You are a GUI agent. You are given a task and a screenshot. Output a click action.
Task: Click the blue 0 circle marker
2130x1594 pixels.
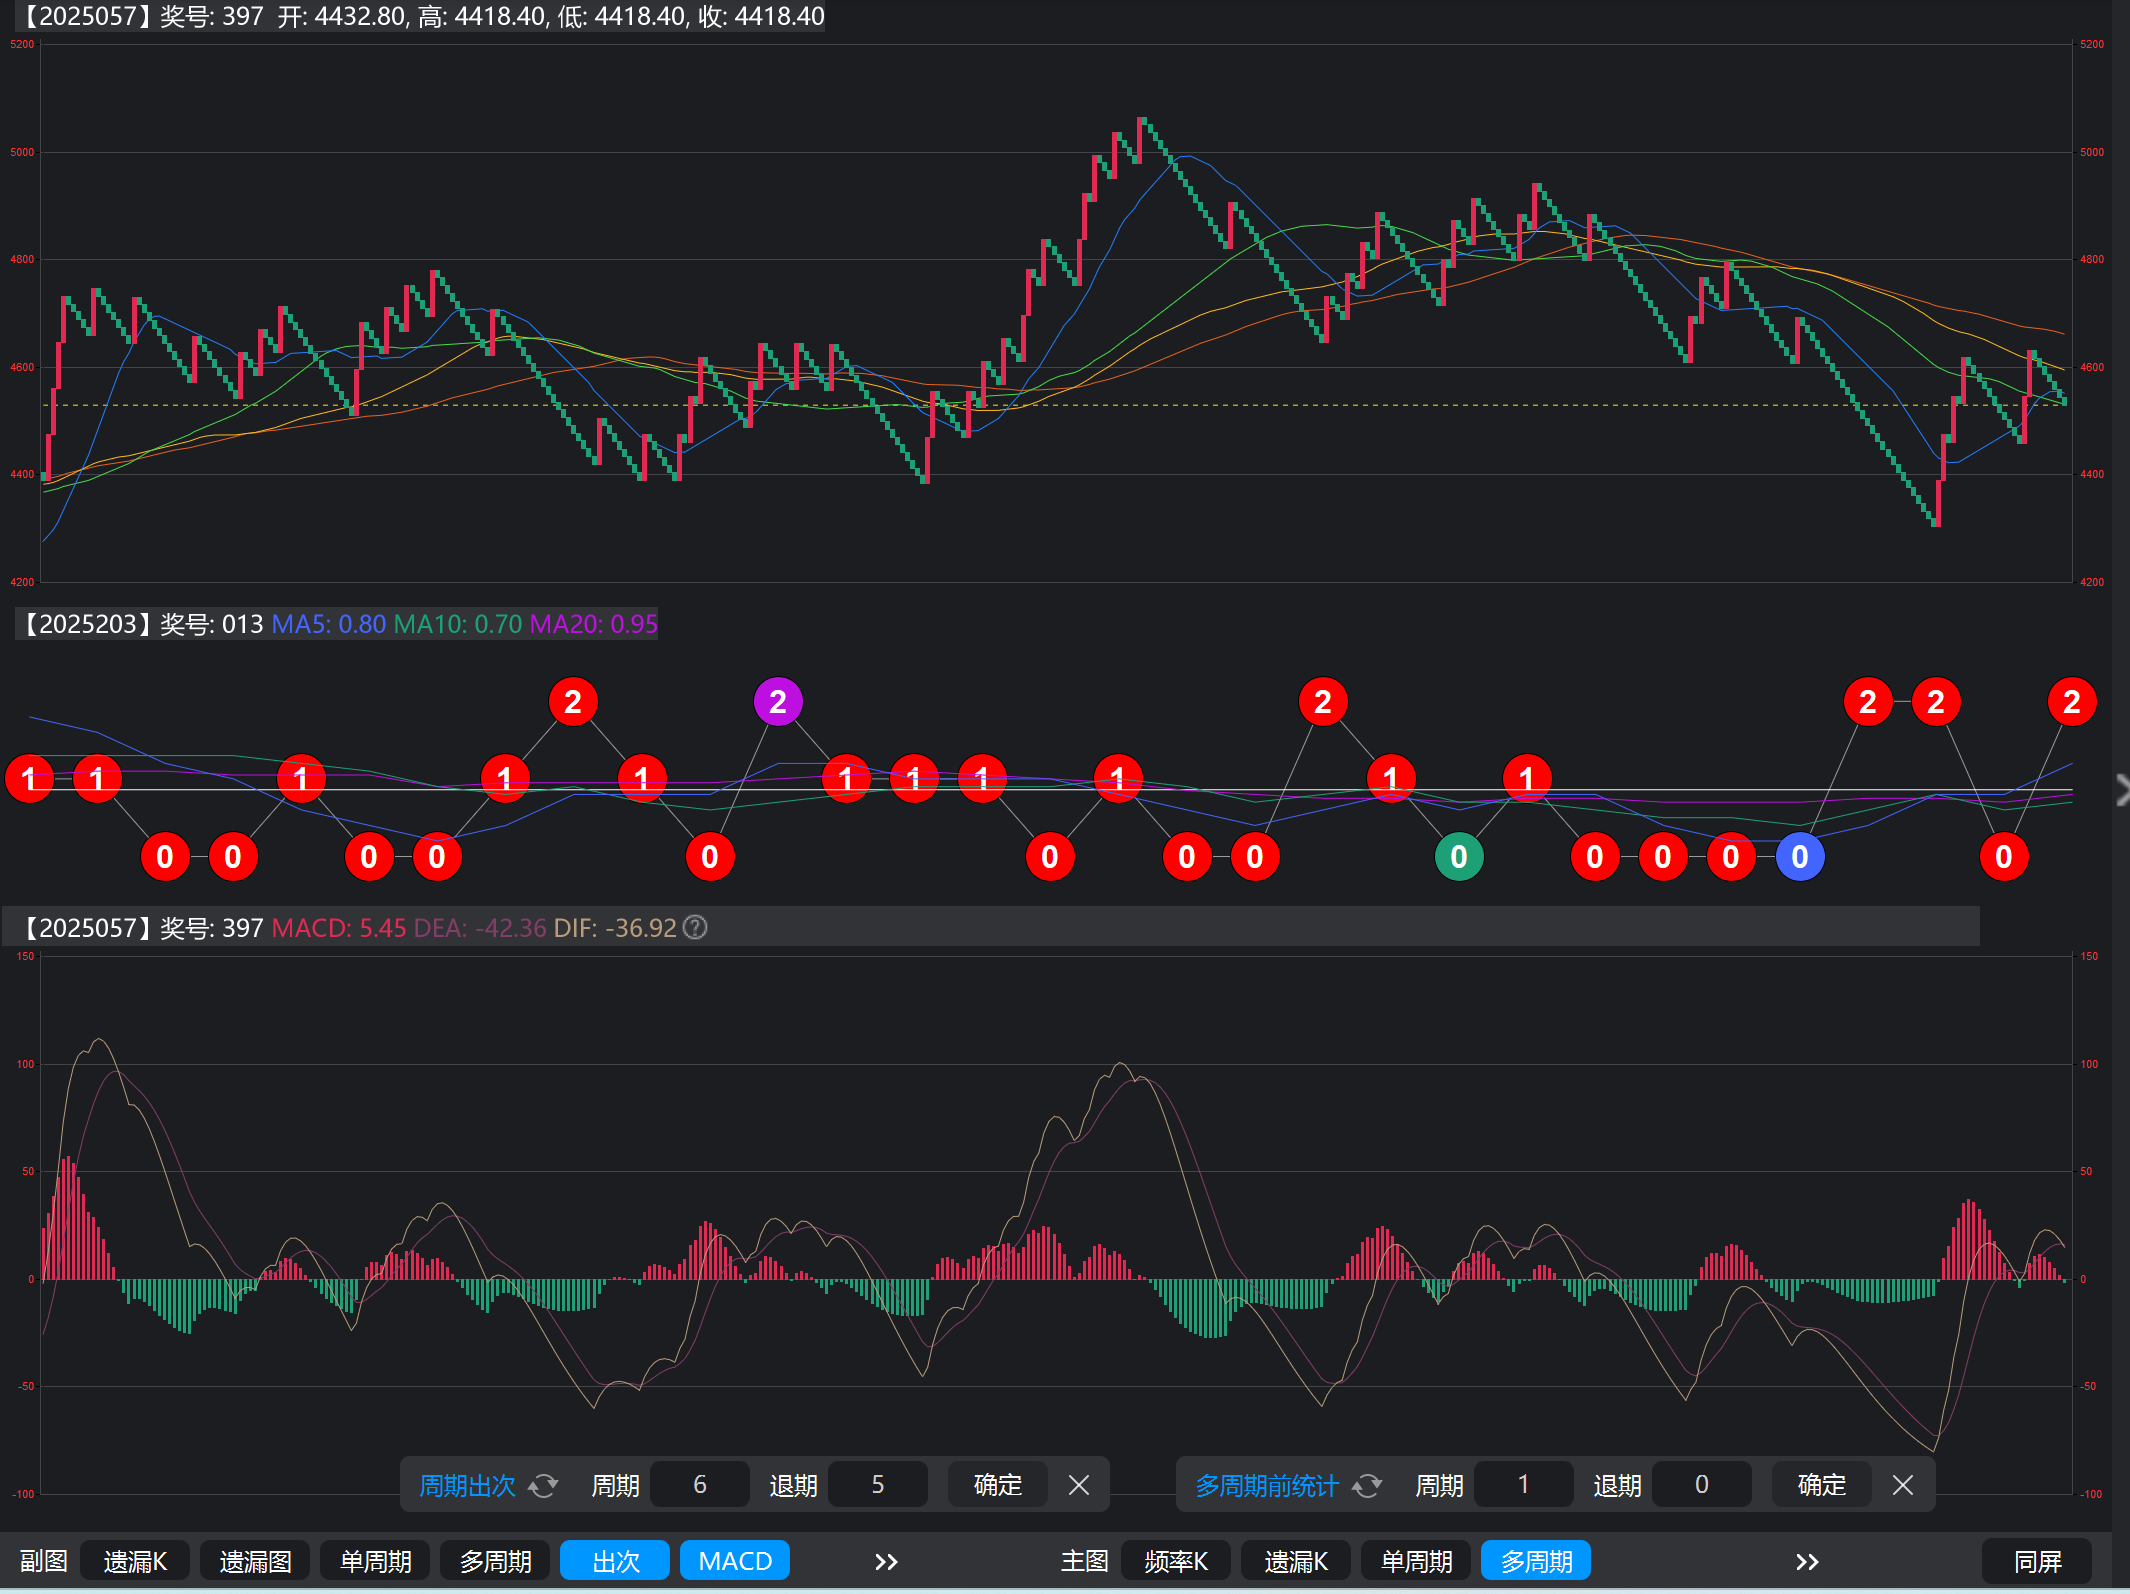(x=1799, y=857)
